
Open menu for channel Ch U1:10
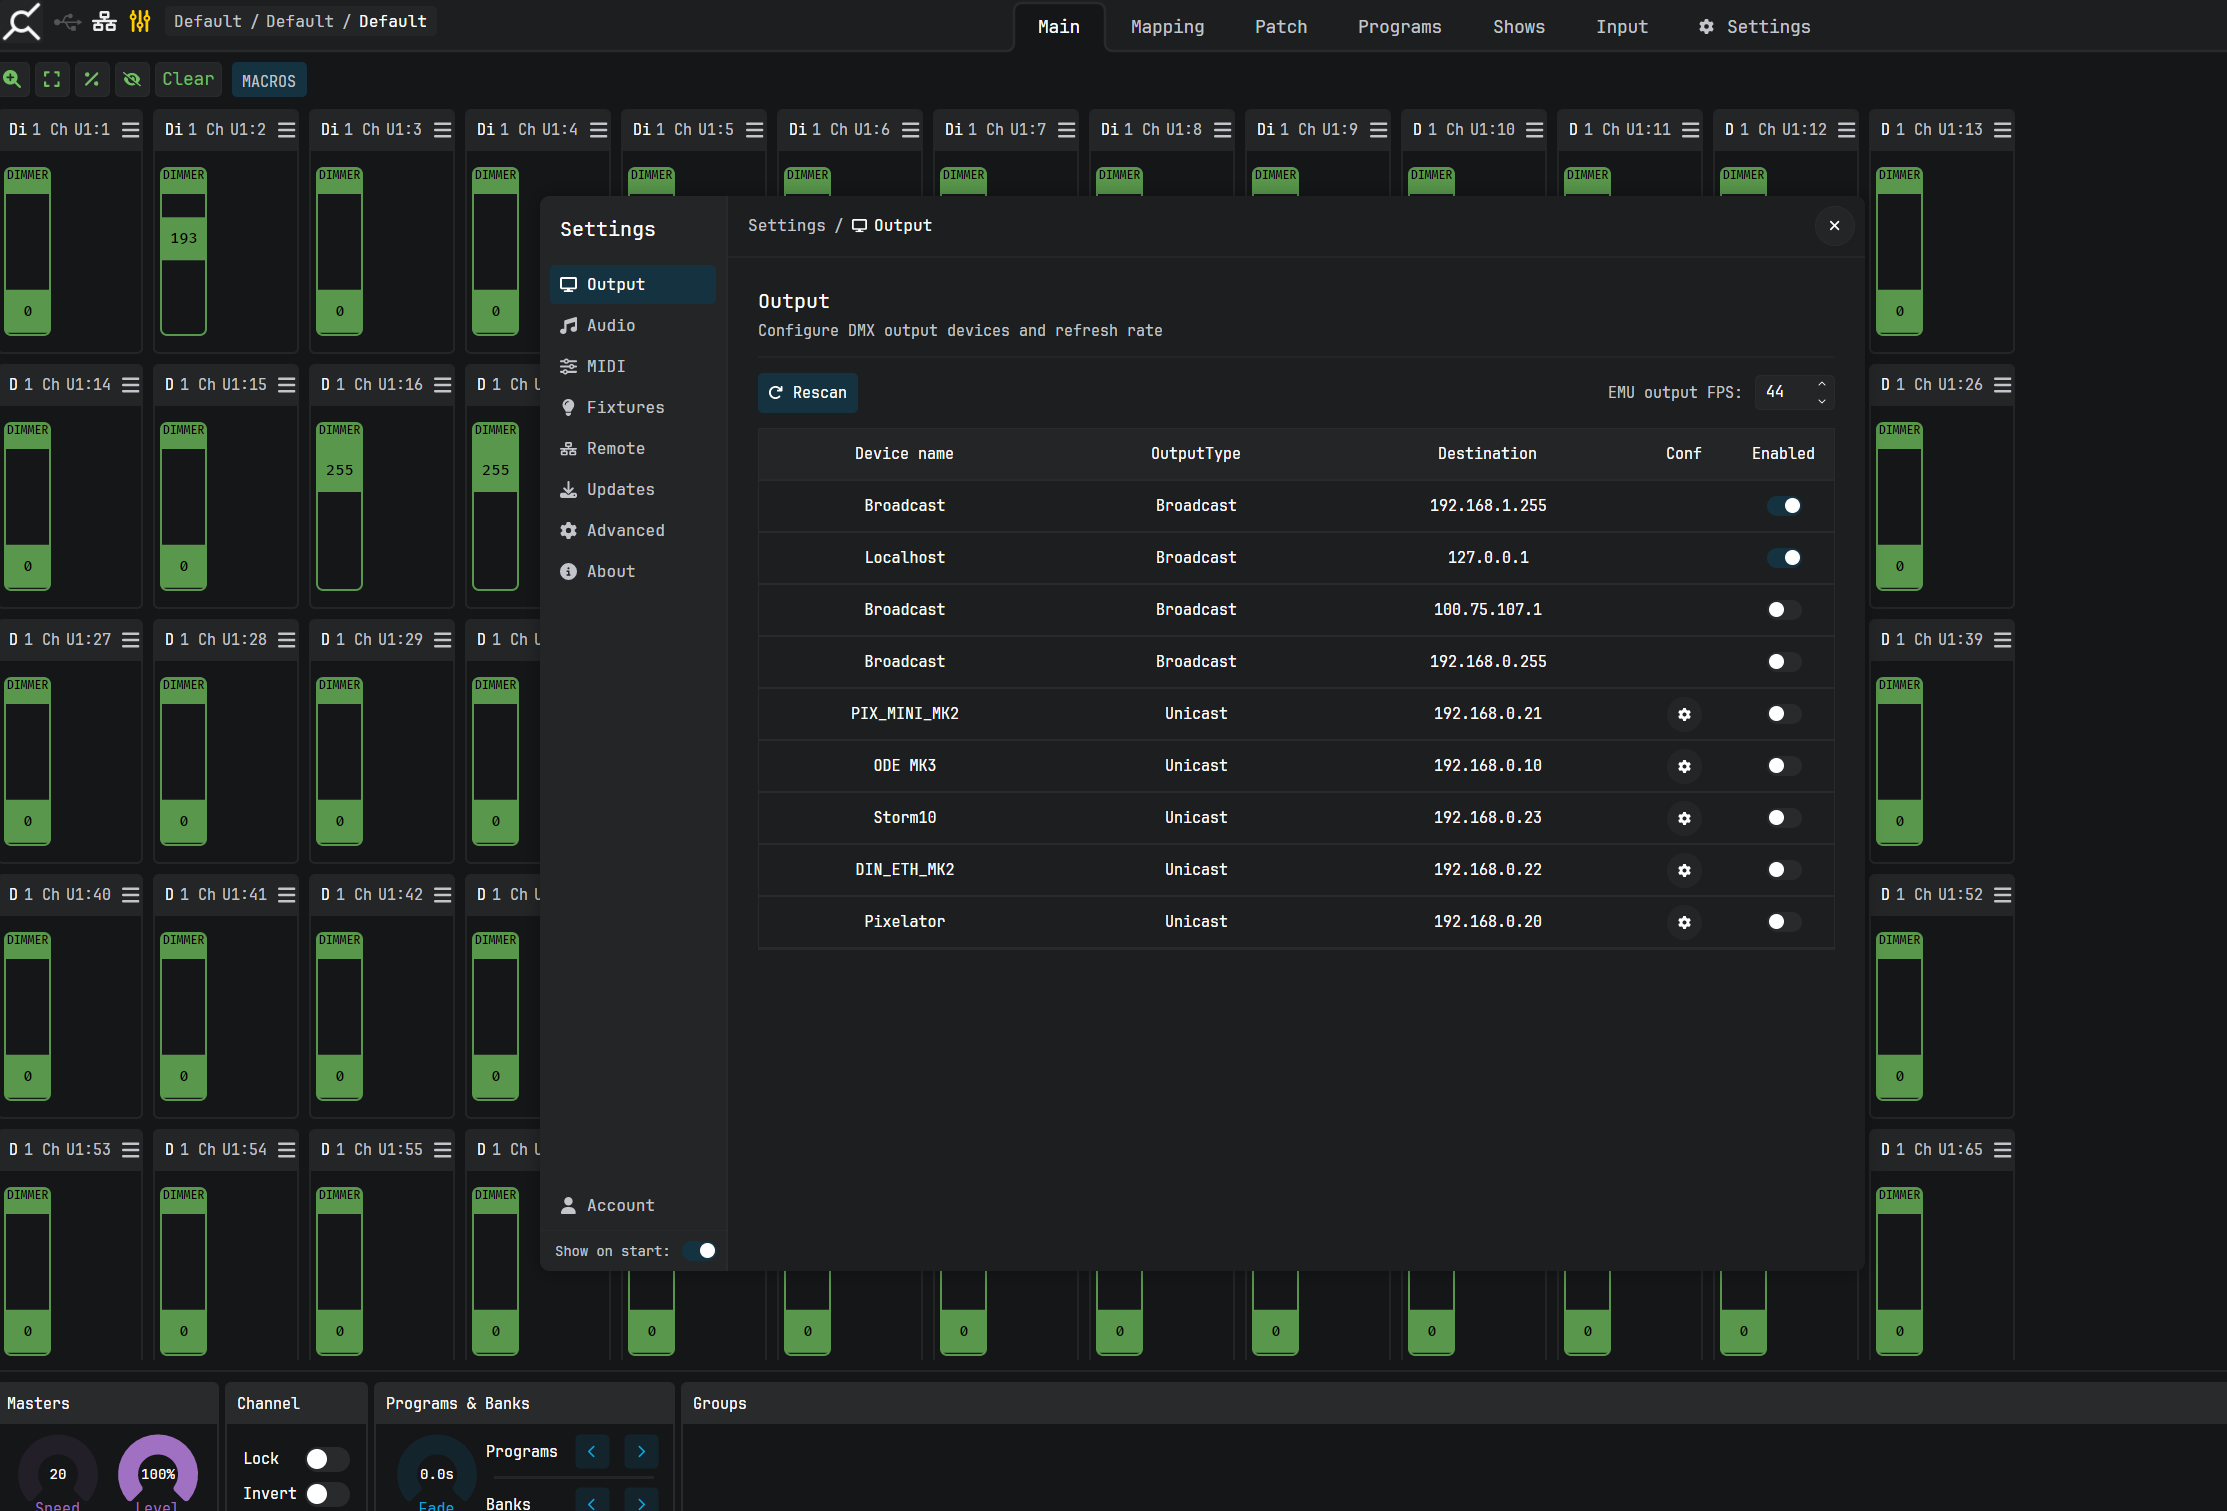pyautogui.click(x=1534, y=130)
